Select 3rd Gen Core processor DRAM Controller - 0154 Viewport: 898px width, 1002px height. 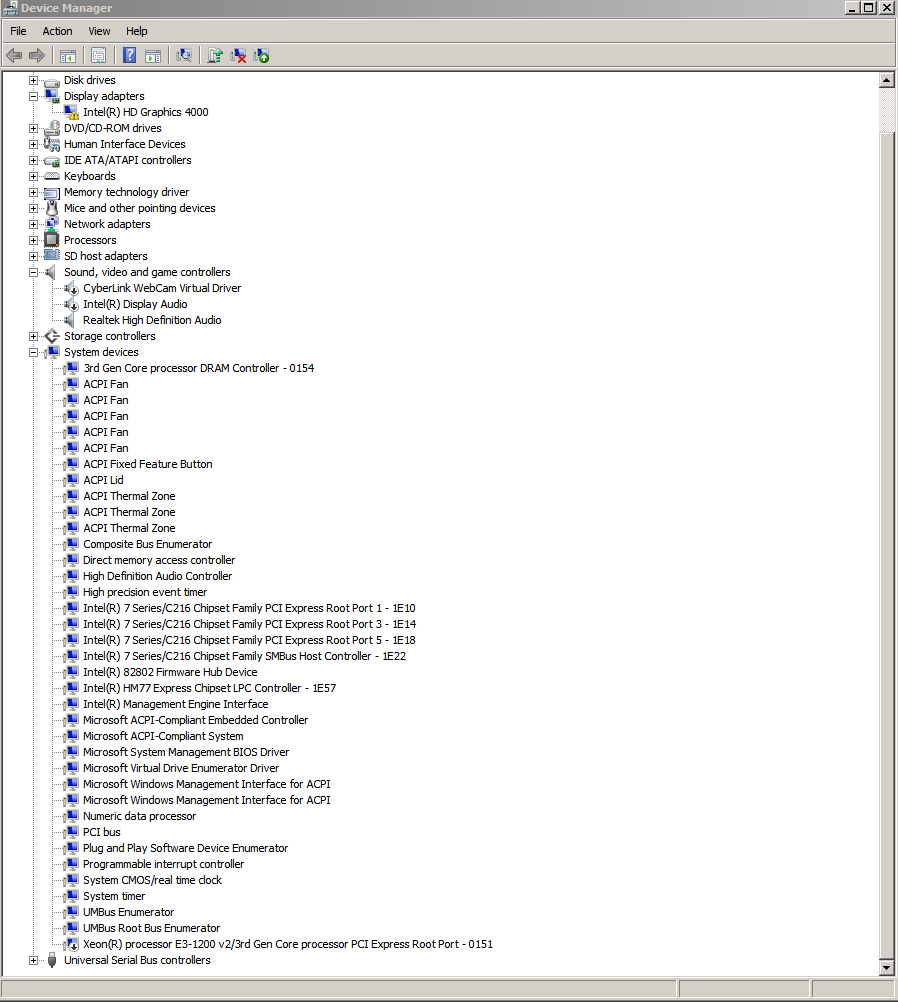coord(199,368)
